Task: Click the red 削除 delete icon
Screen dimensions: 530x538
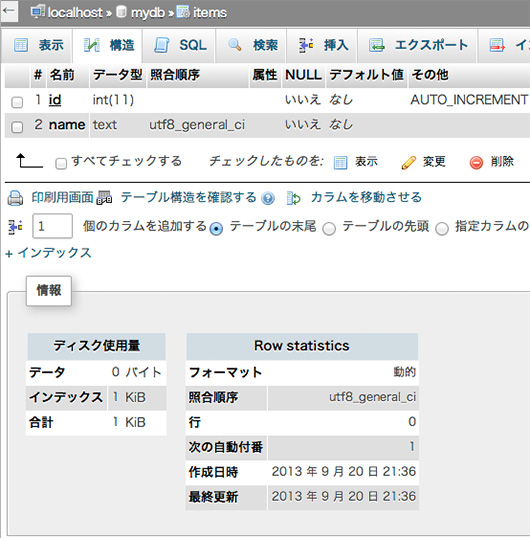Action: click(x=476, y=163)
